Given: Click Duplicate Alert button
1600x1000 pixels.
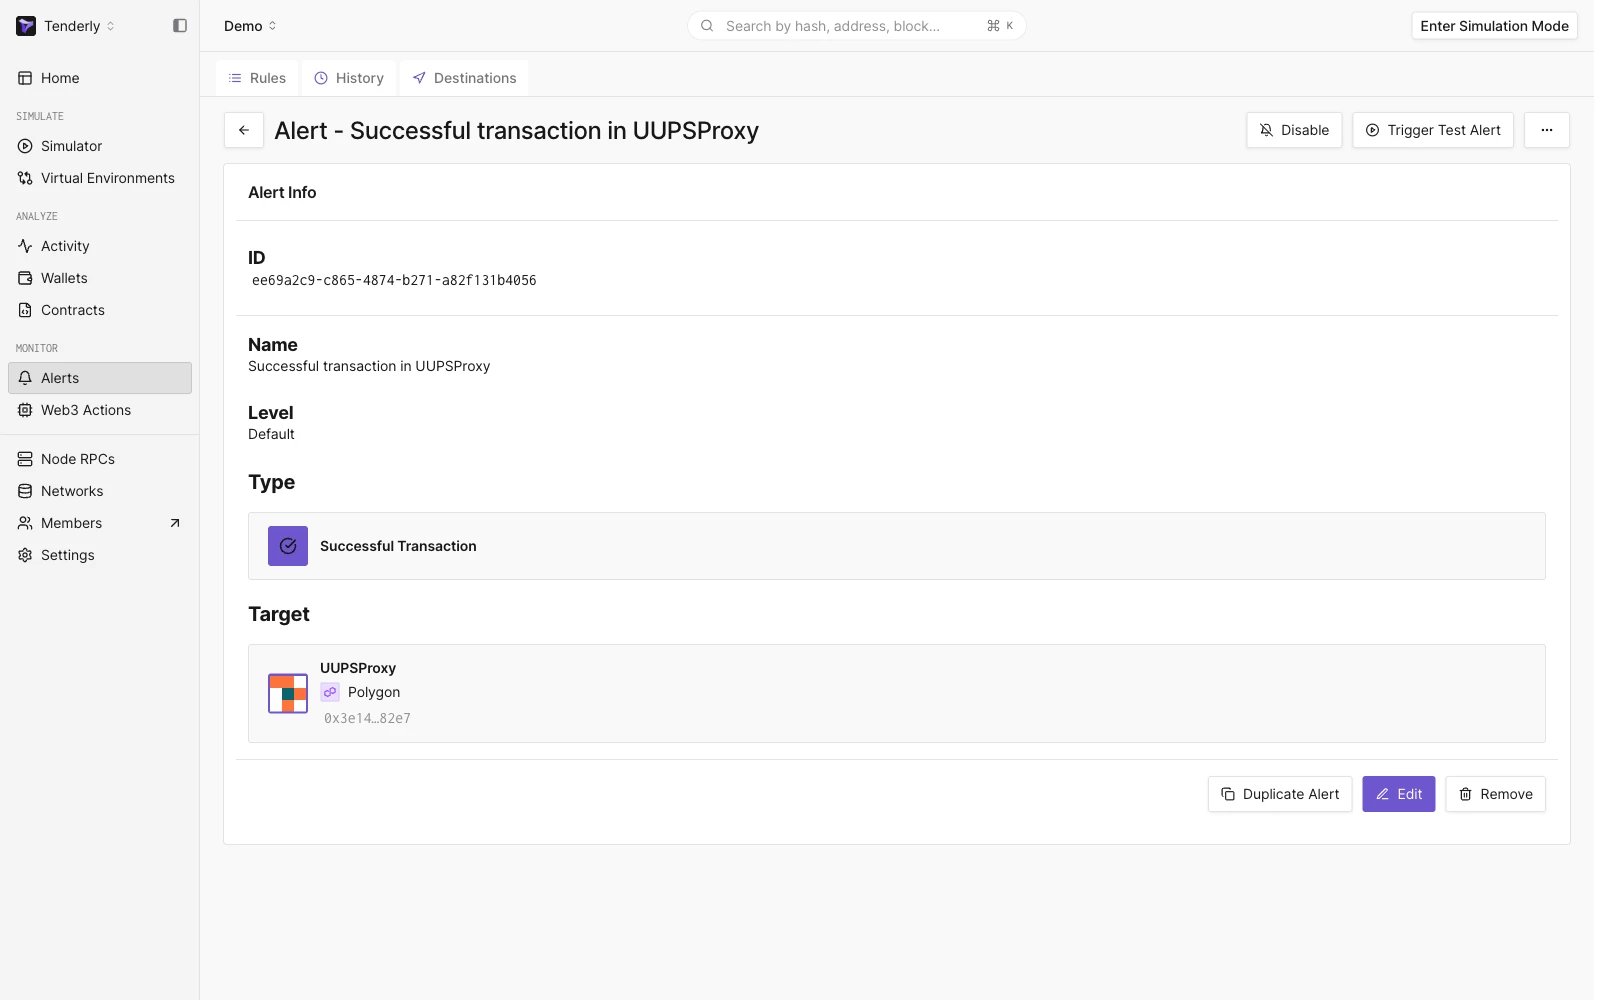Looking at the screenshot, I should 1280,794.
